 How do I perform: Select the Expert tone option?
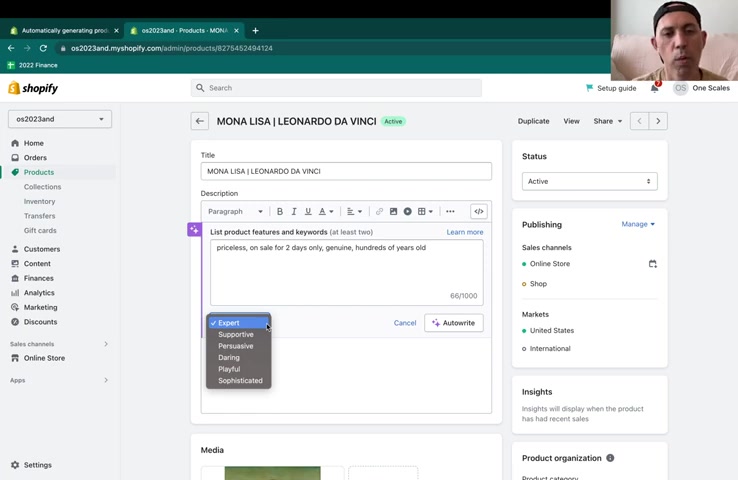(239, 323)
